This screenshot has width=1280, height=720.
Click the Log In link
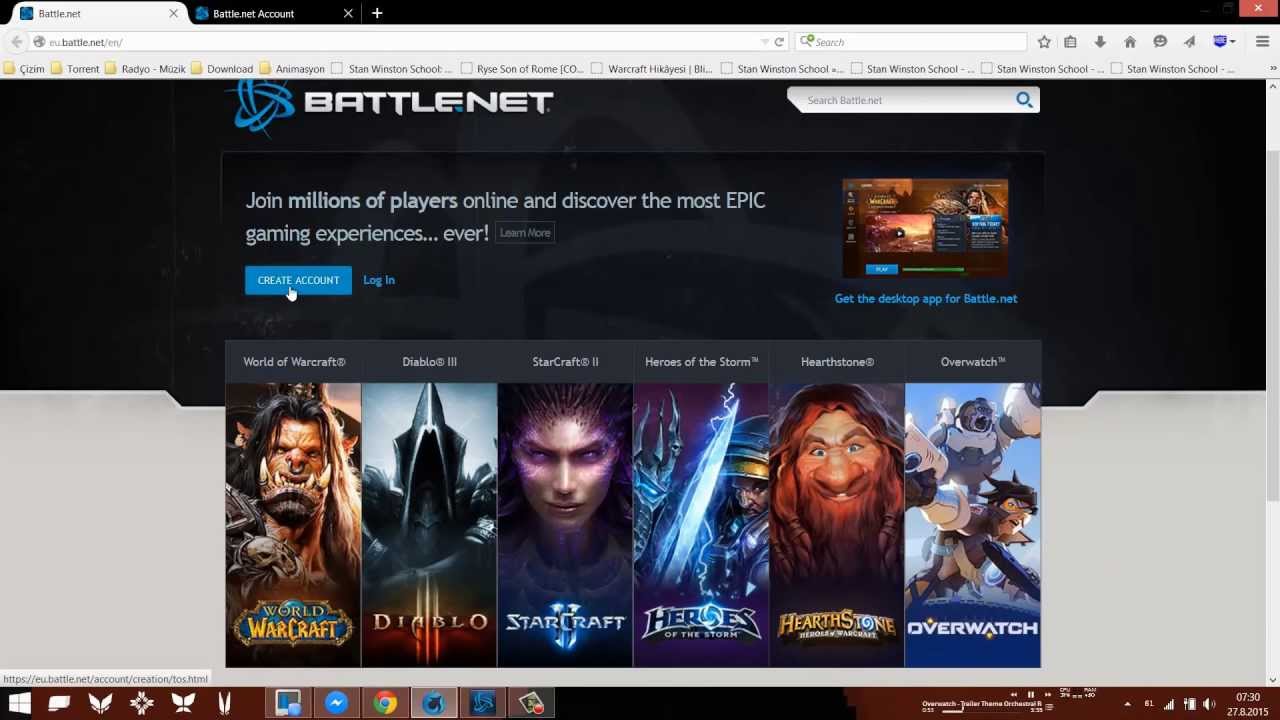coord(379,280)
